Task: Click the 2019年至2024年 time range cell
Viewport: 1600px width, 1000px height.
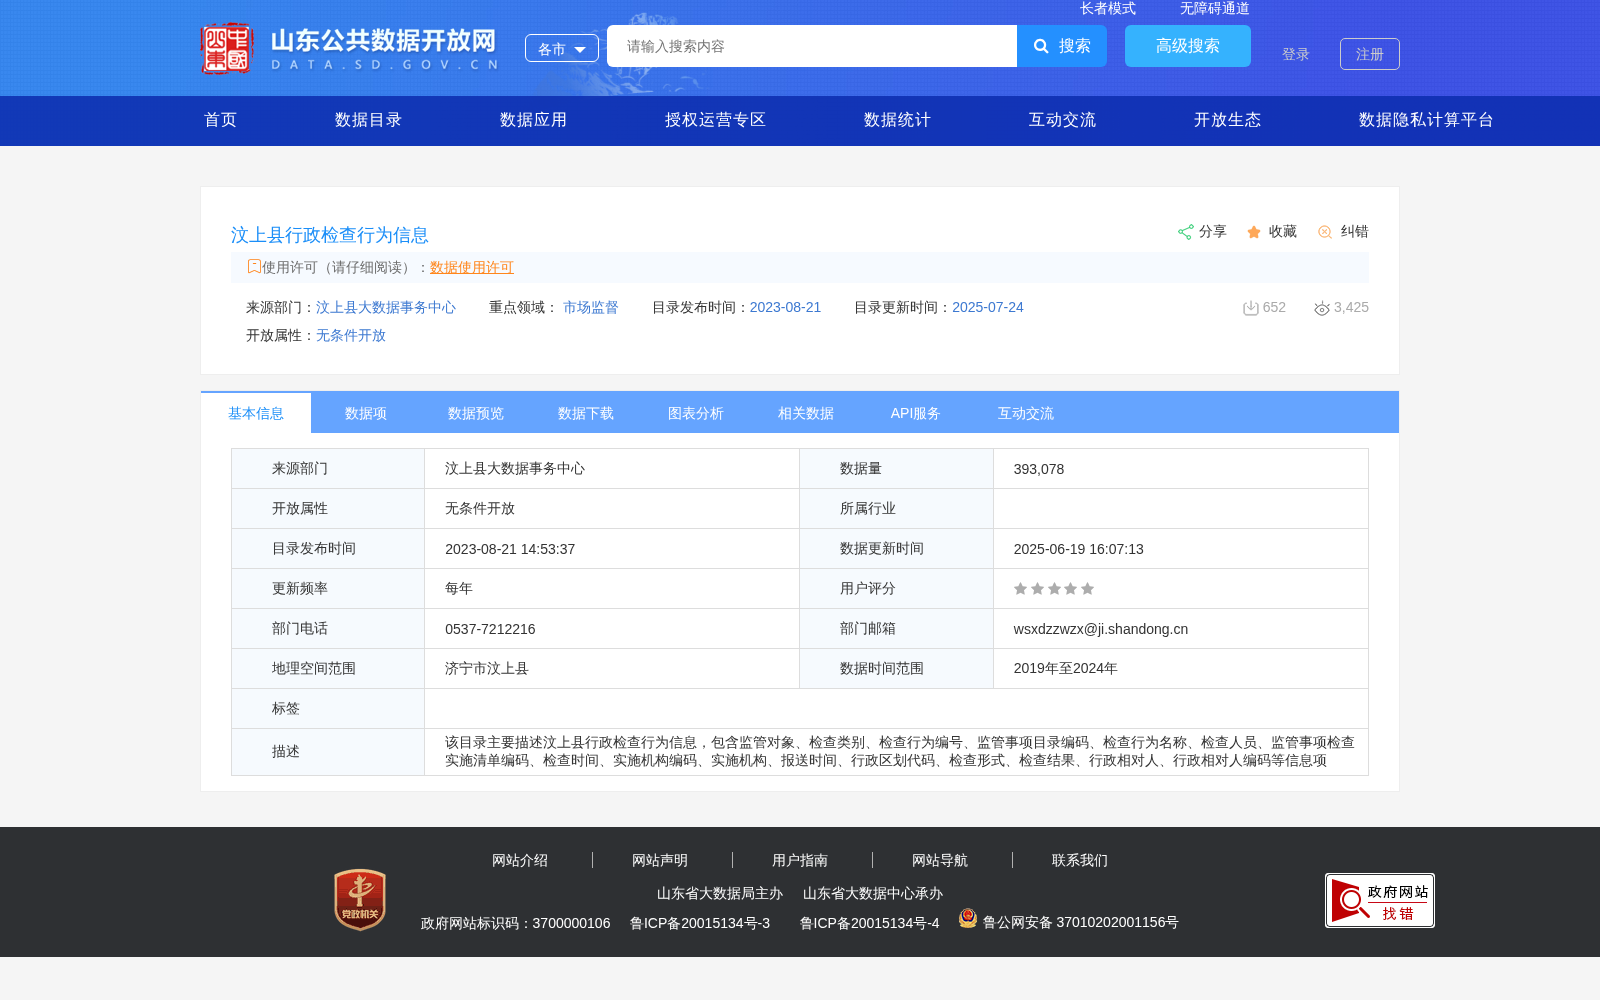Action: pyautogui.click(x=1181, y=668)
